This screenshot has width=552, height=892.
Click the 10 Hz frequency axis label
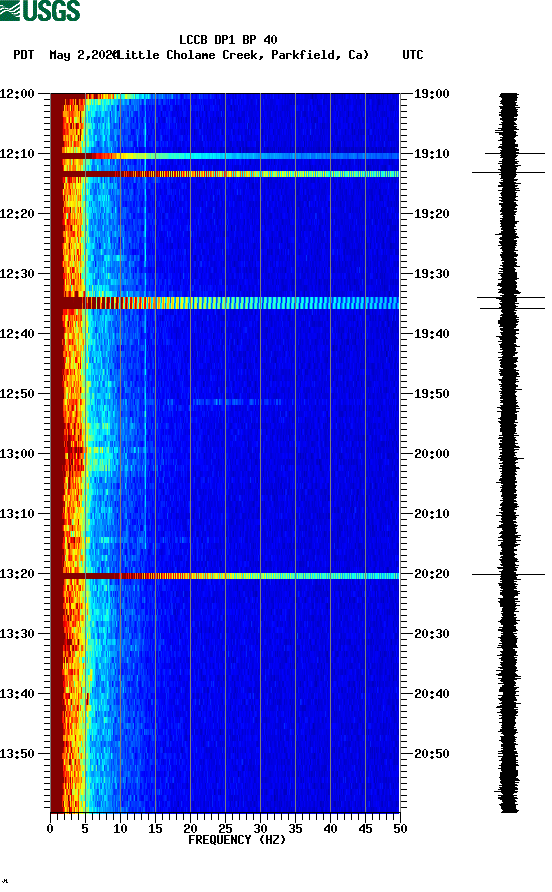pyautogui.click(x=120, y=829)
